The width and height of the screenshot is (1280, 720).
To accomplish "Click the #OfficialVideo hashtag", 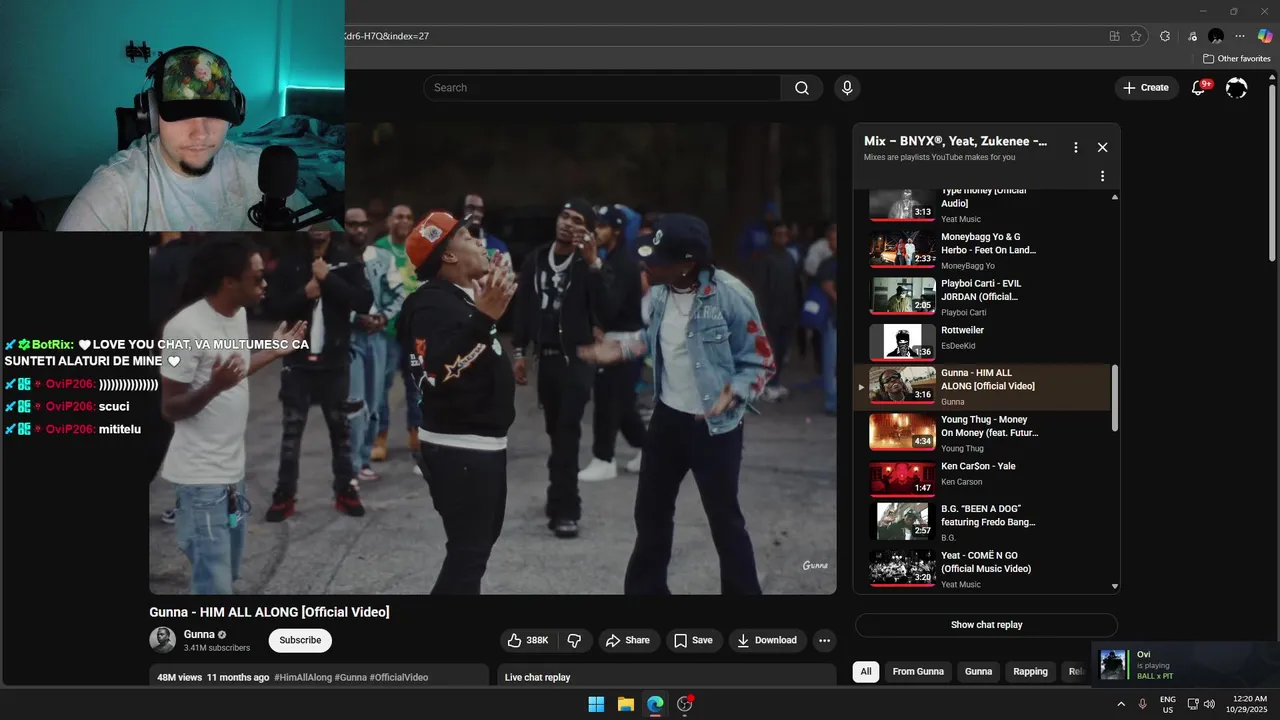I will coord(399,677).
